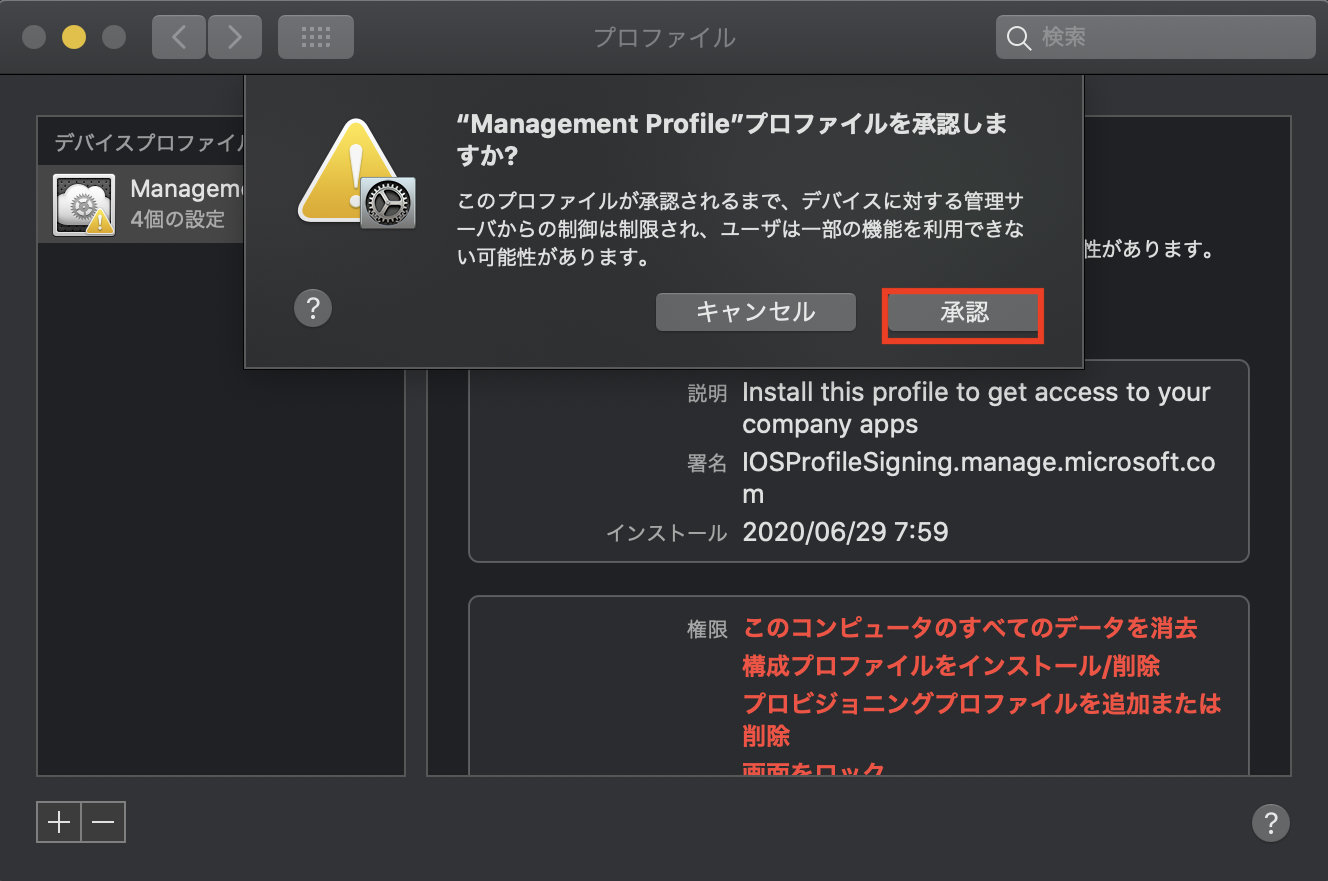Click the + button to add a profile
Image resolution: width=1328 pixels, height=881 pixels.
click(58, 821)
